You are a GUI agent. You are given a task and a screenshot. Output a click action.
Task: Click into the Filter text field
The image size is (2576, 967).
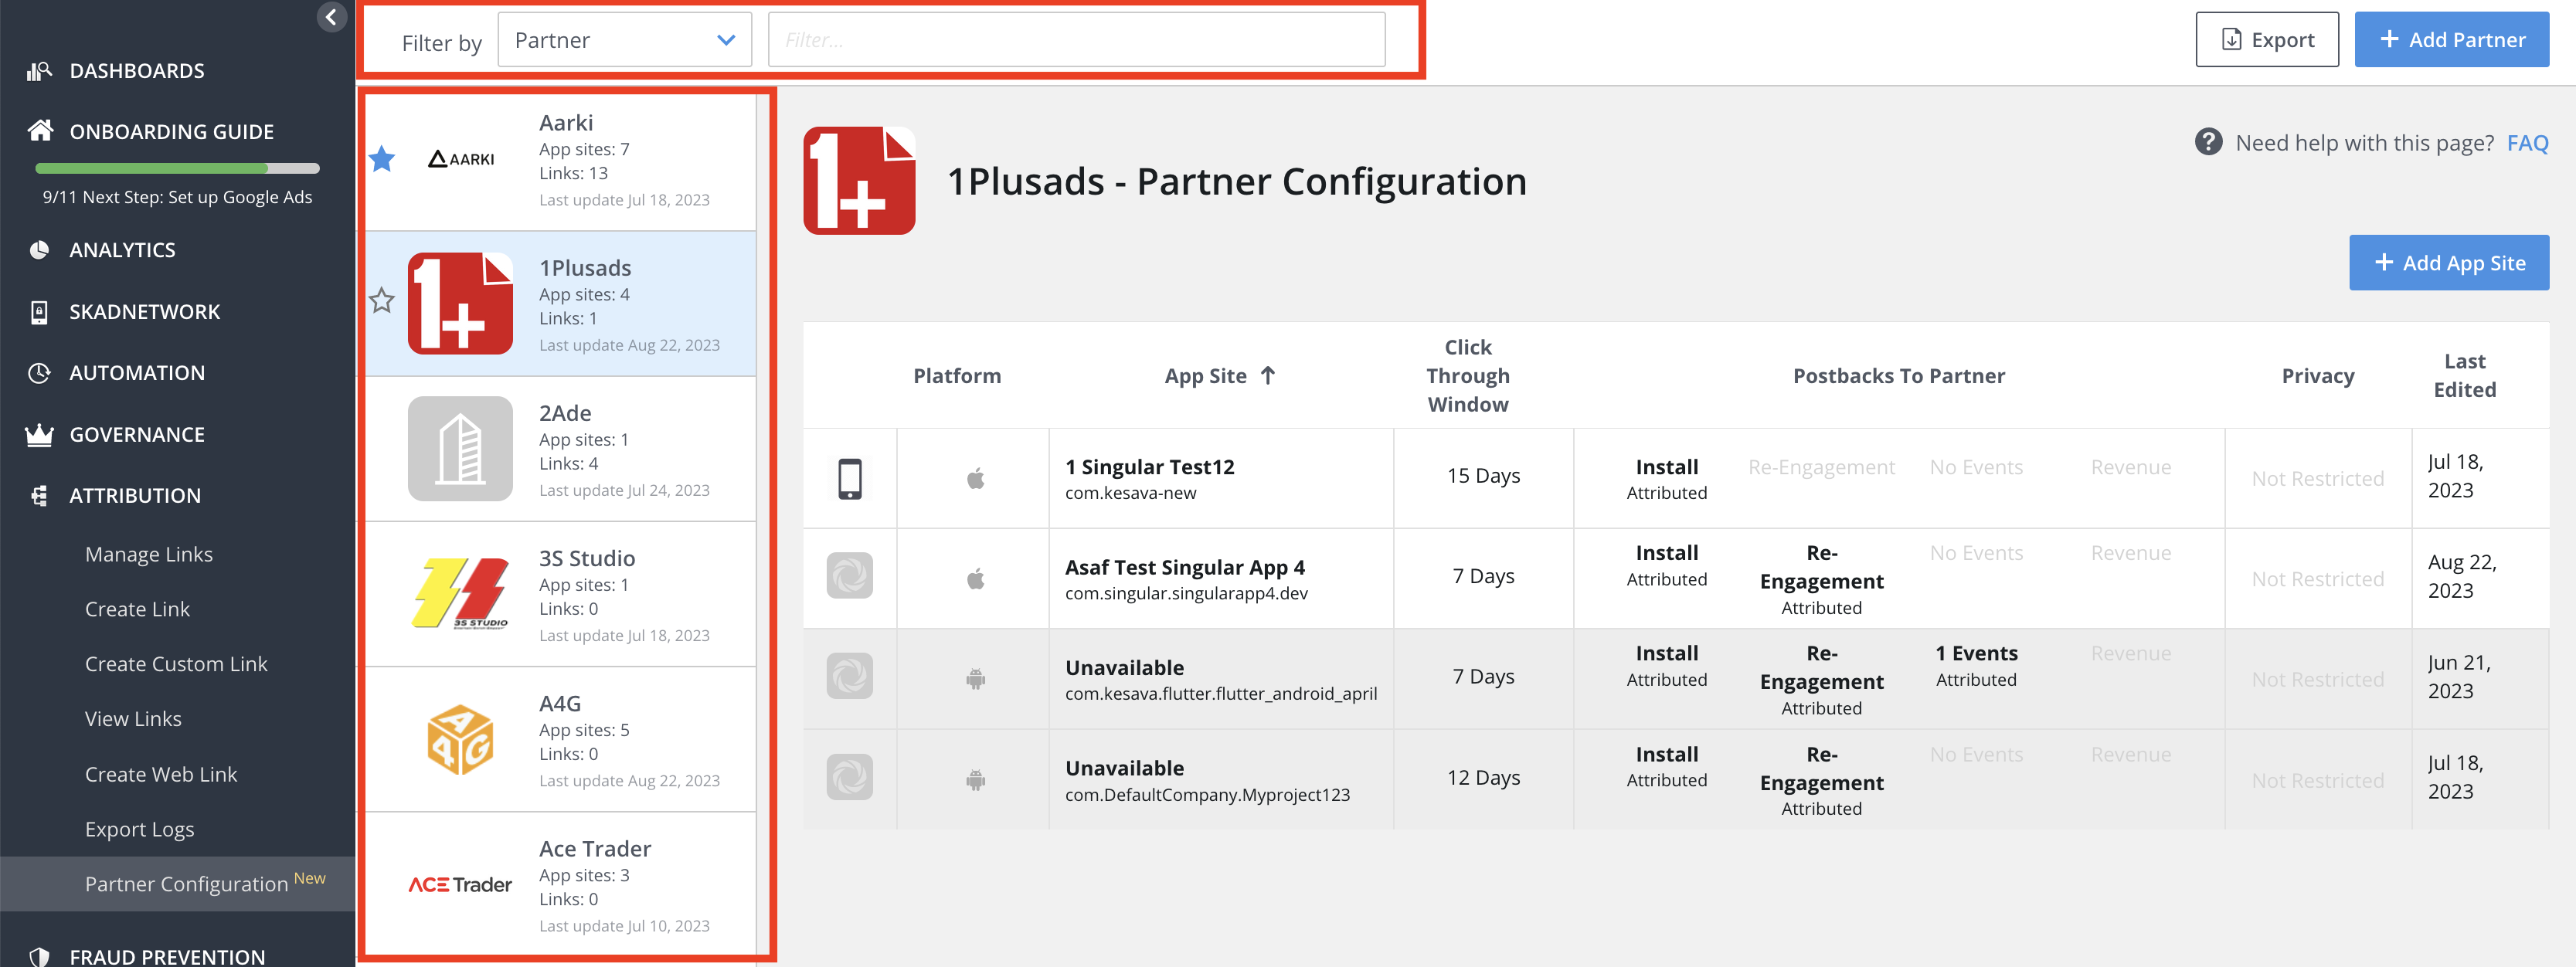tap(1076, 40)
